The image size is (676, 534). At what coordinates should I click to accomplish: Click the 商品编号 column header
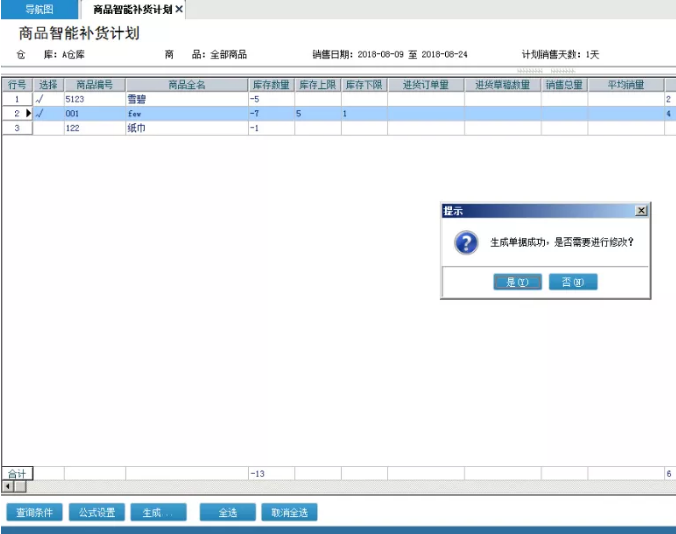pos(95,85)
